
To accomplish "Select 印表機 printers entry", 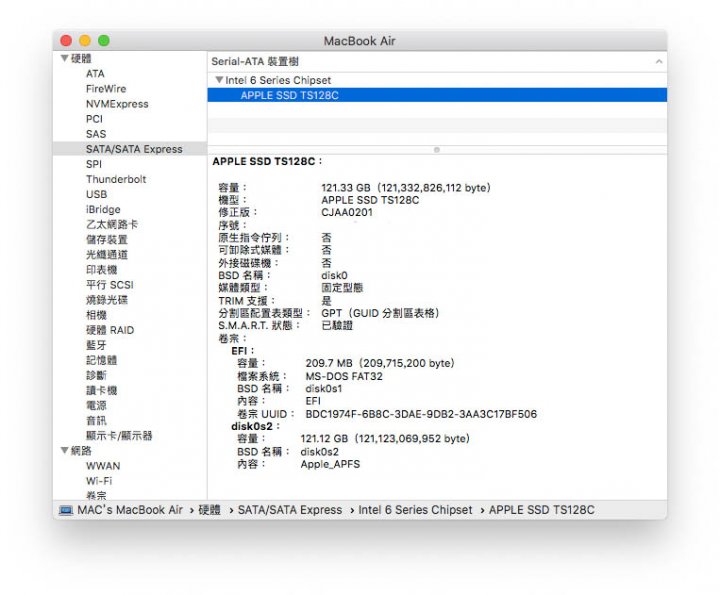I will (x=101, y=269).
